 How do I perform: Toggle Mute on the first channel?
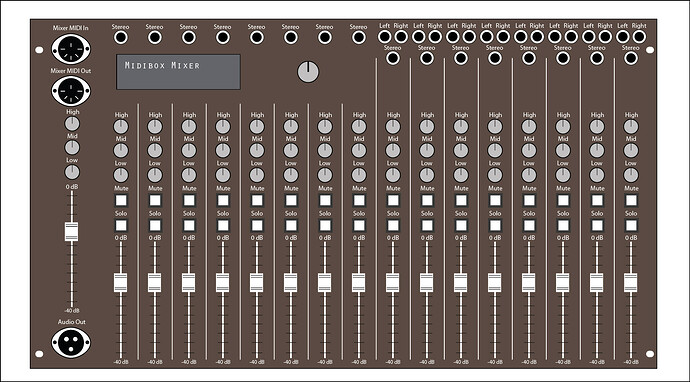pyautogui.click(x=121, y=201)
